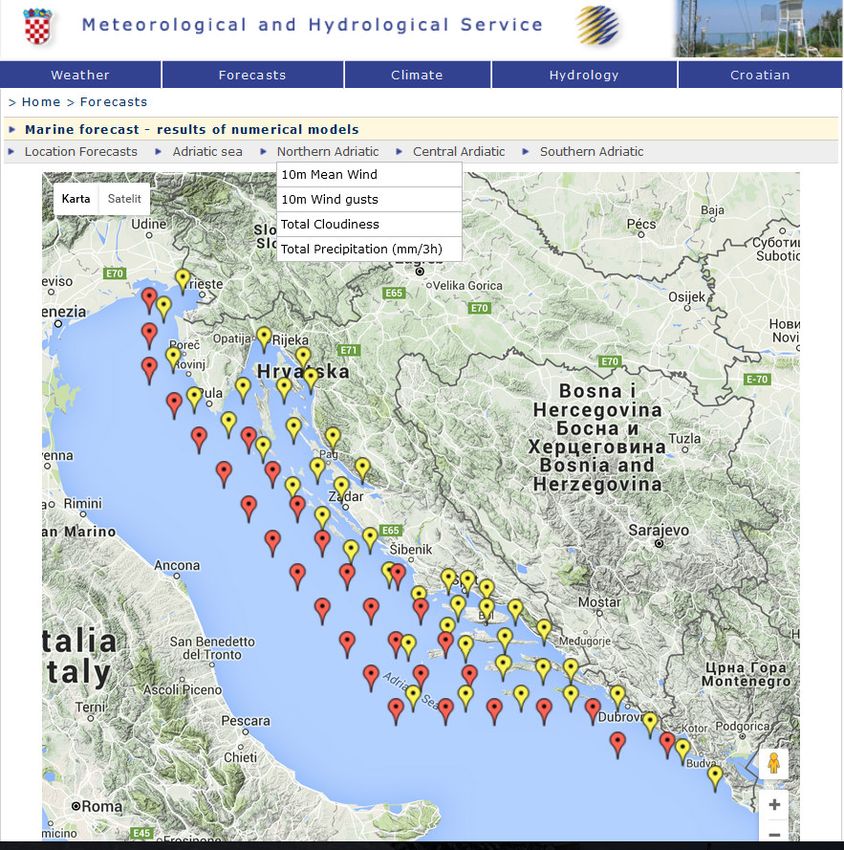
Task: Open Location Forecasts link
Action: coord(81,152)
